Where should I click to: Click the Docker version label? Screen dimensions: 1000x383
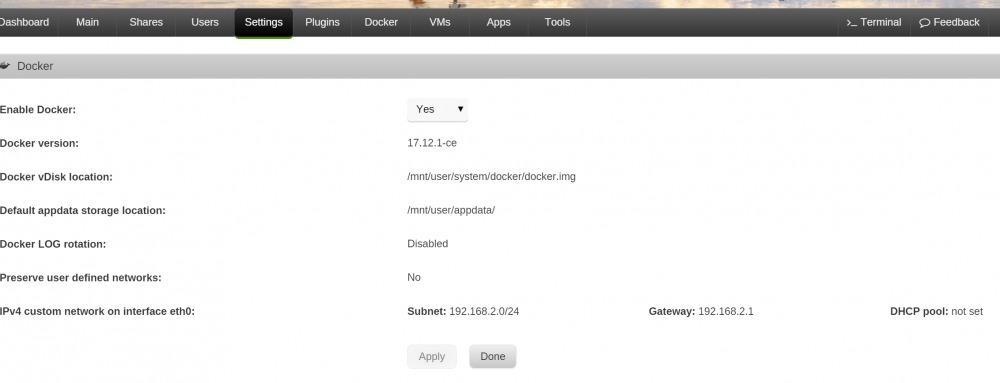tap(39, 143)
